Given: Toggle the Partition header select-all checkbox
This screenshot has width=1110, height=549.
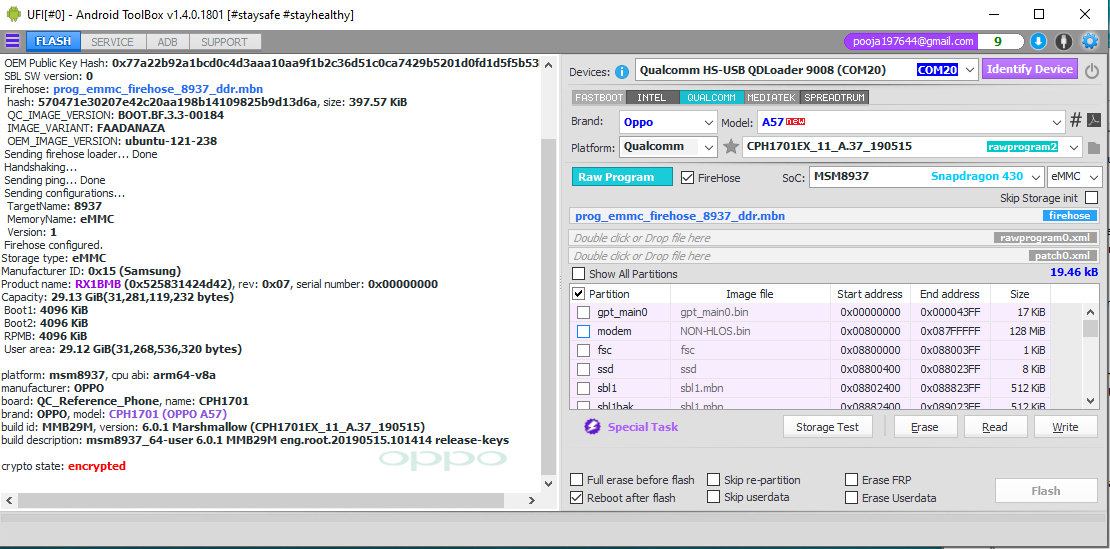Looking at the screenshot, I should pyautogui.click(x=578, y=294).
